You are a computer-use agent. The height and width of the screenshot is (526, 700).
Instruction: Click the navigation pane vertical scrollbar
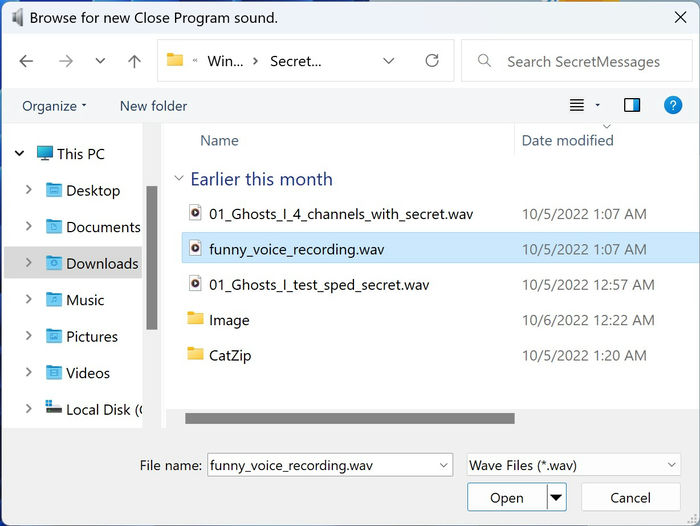point(152,258)
